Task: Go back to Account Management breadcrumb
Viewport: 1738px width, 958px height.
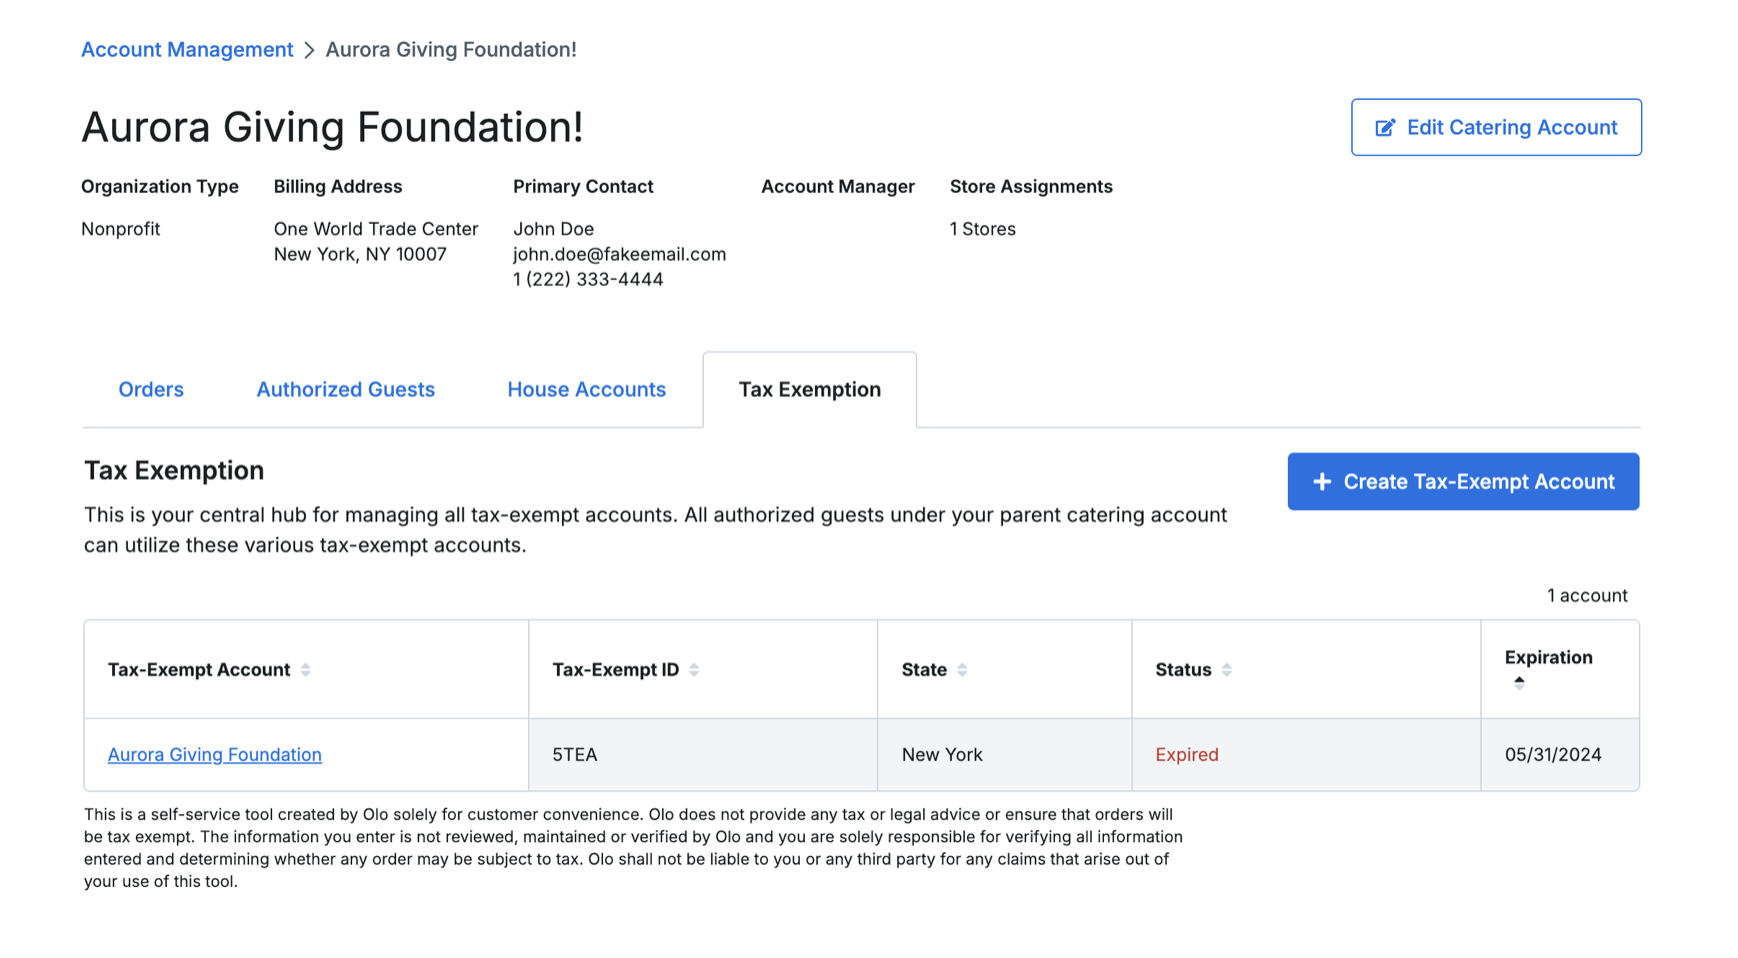Action: click(x=187, y=50)
